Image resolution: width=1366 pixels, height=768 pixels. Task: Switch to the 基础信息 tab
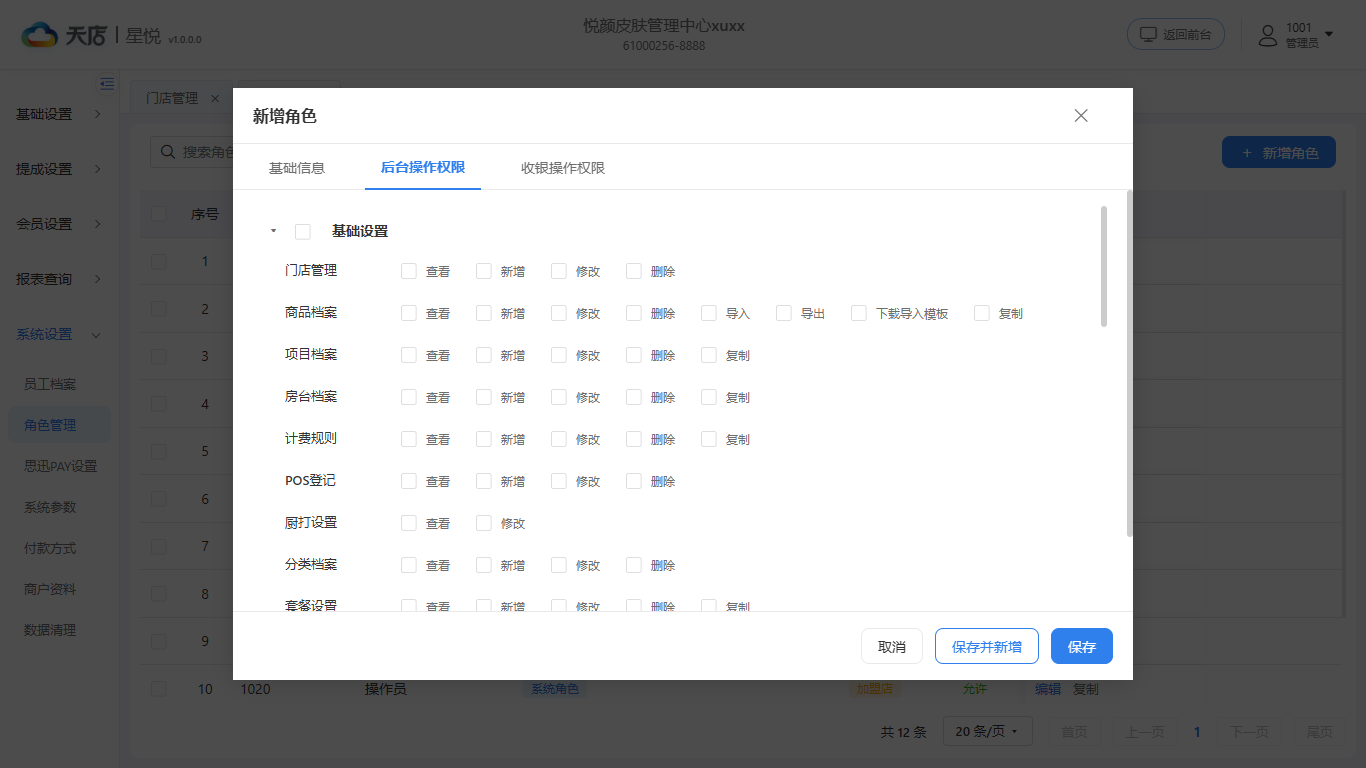click(x=297, y=168)
